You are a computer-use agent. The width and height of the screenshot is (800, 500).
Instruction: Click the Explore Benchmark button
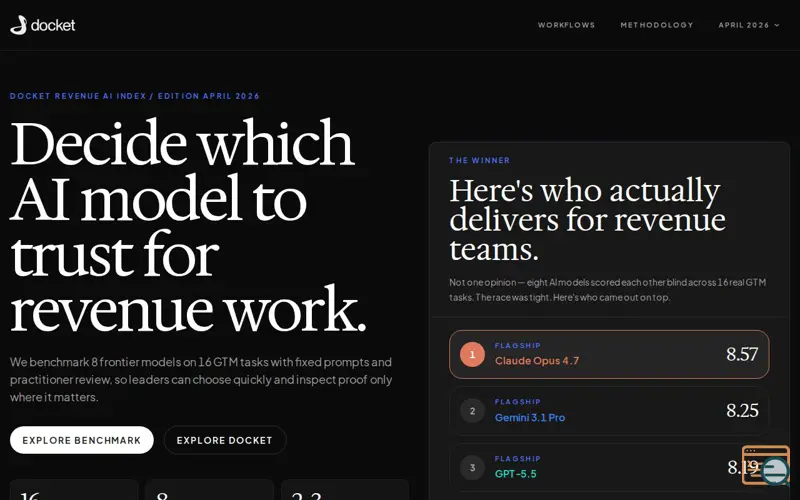click(82, 440)
